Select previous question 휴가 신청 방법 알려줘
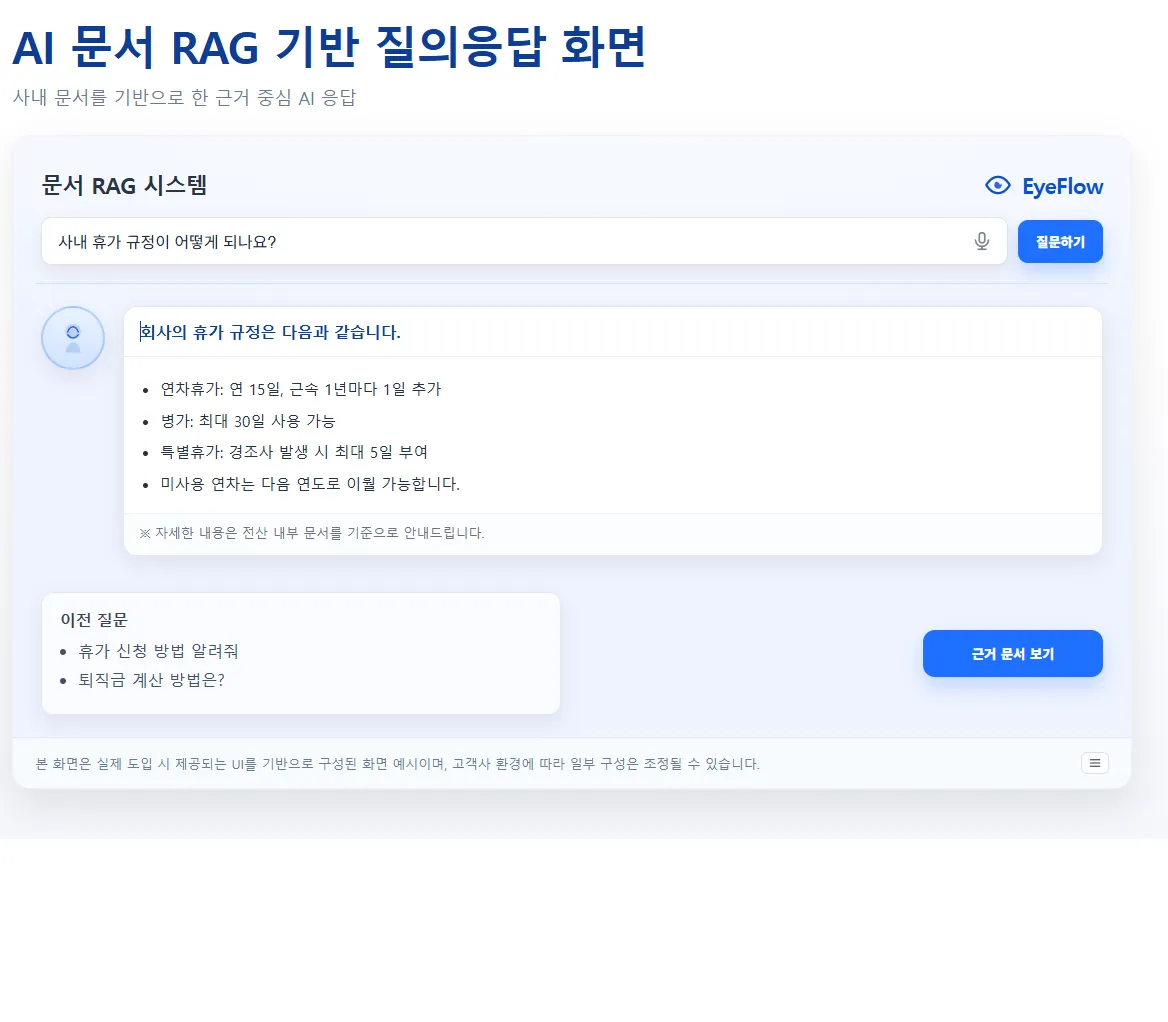 click(x=158, y=651)
